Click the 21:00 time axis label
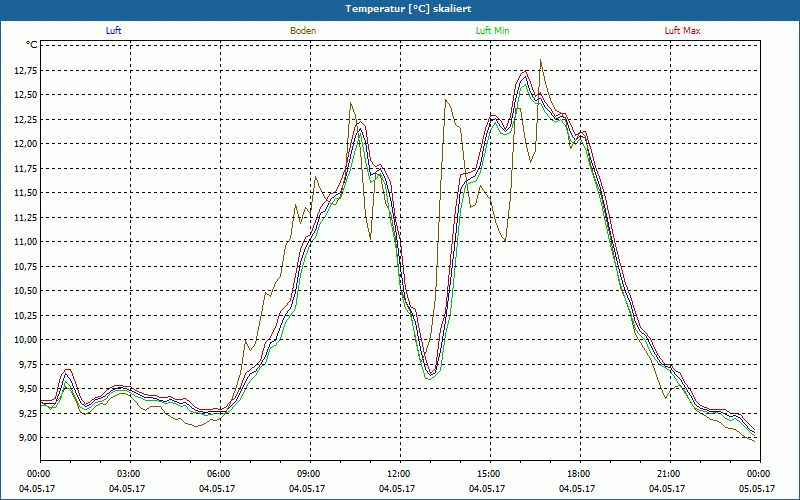 [x=670, y=474]
